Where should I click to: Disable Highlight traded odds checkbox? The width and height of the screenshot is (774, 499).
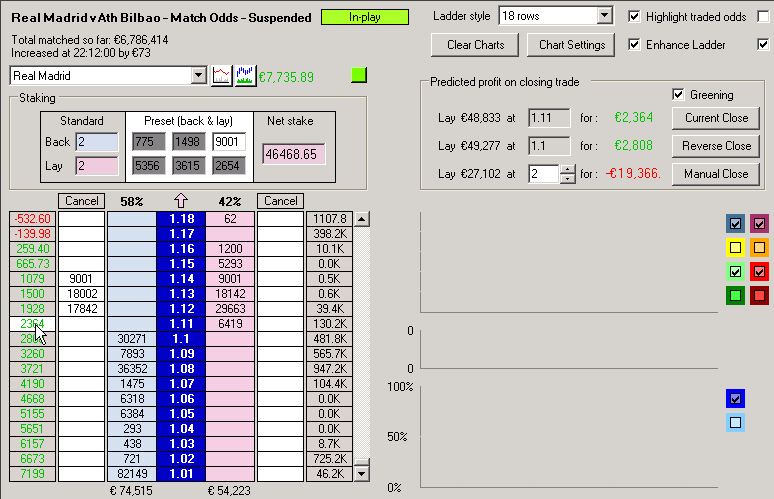(634, 17)
